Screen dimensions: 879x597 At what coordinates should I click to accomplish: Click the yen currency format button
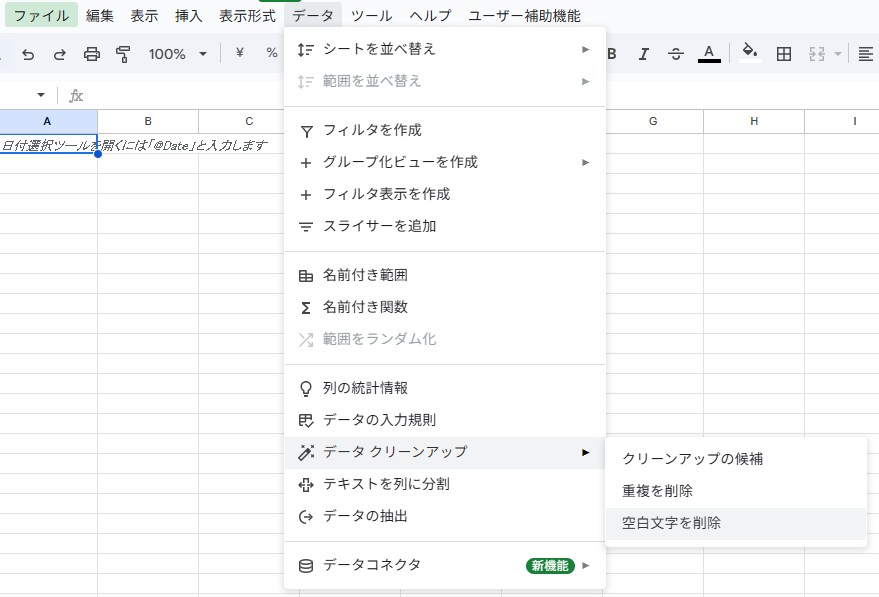pyautogui.click(x=240, y=54)
